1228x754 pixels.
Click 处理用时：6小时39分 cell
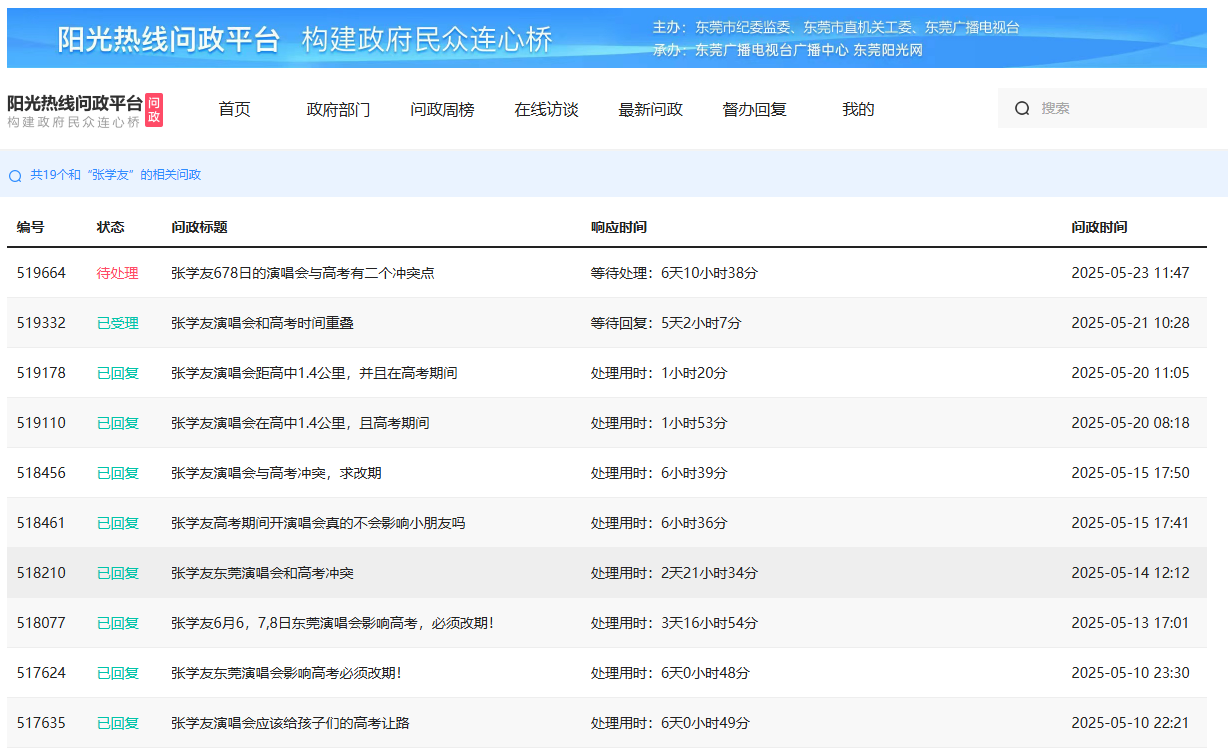click(x=659, y=473)
